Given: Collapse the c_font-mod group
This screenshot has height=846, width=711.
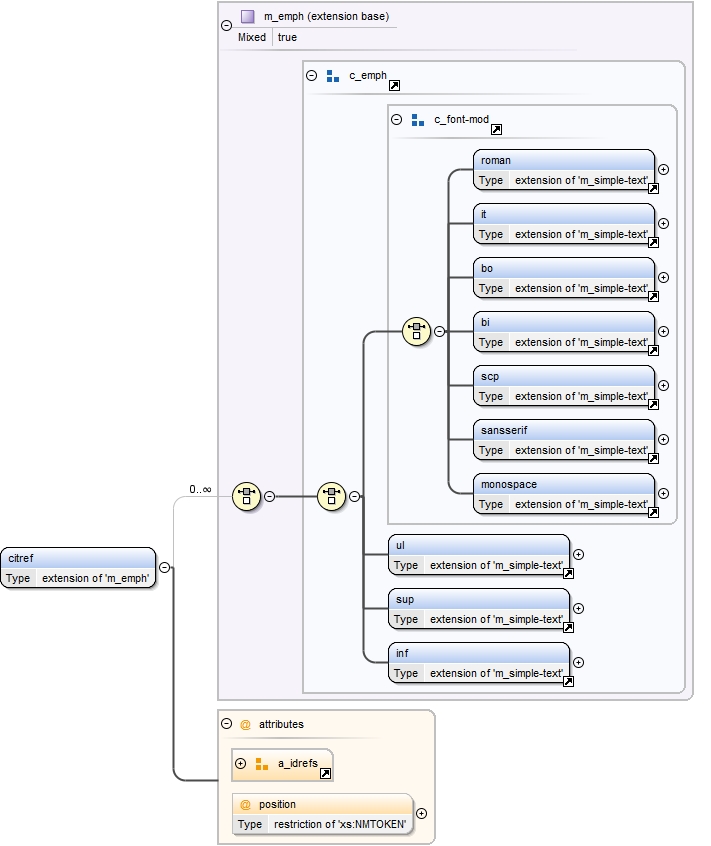Looking at the screenshot, I should [396, 119].
